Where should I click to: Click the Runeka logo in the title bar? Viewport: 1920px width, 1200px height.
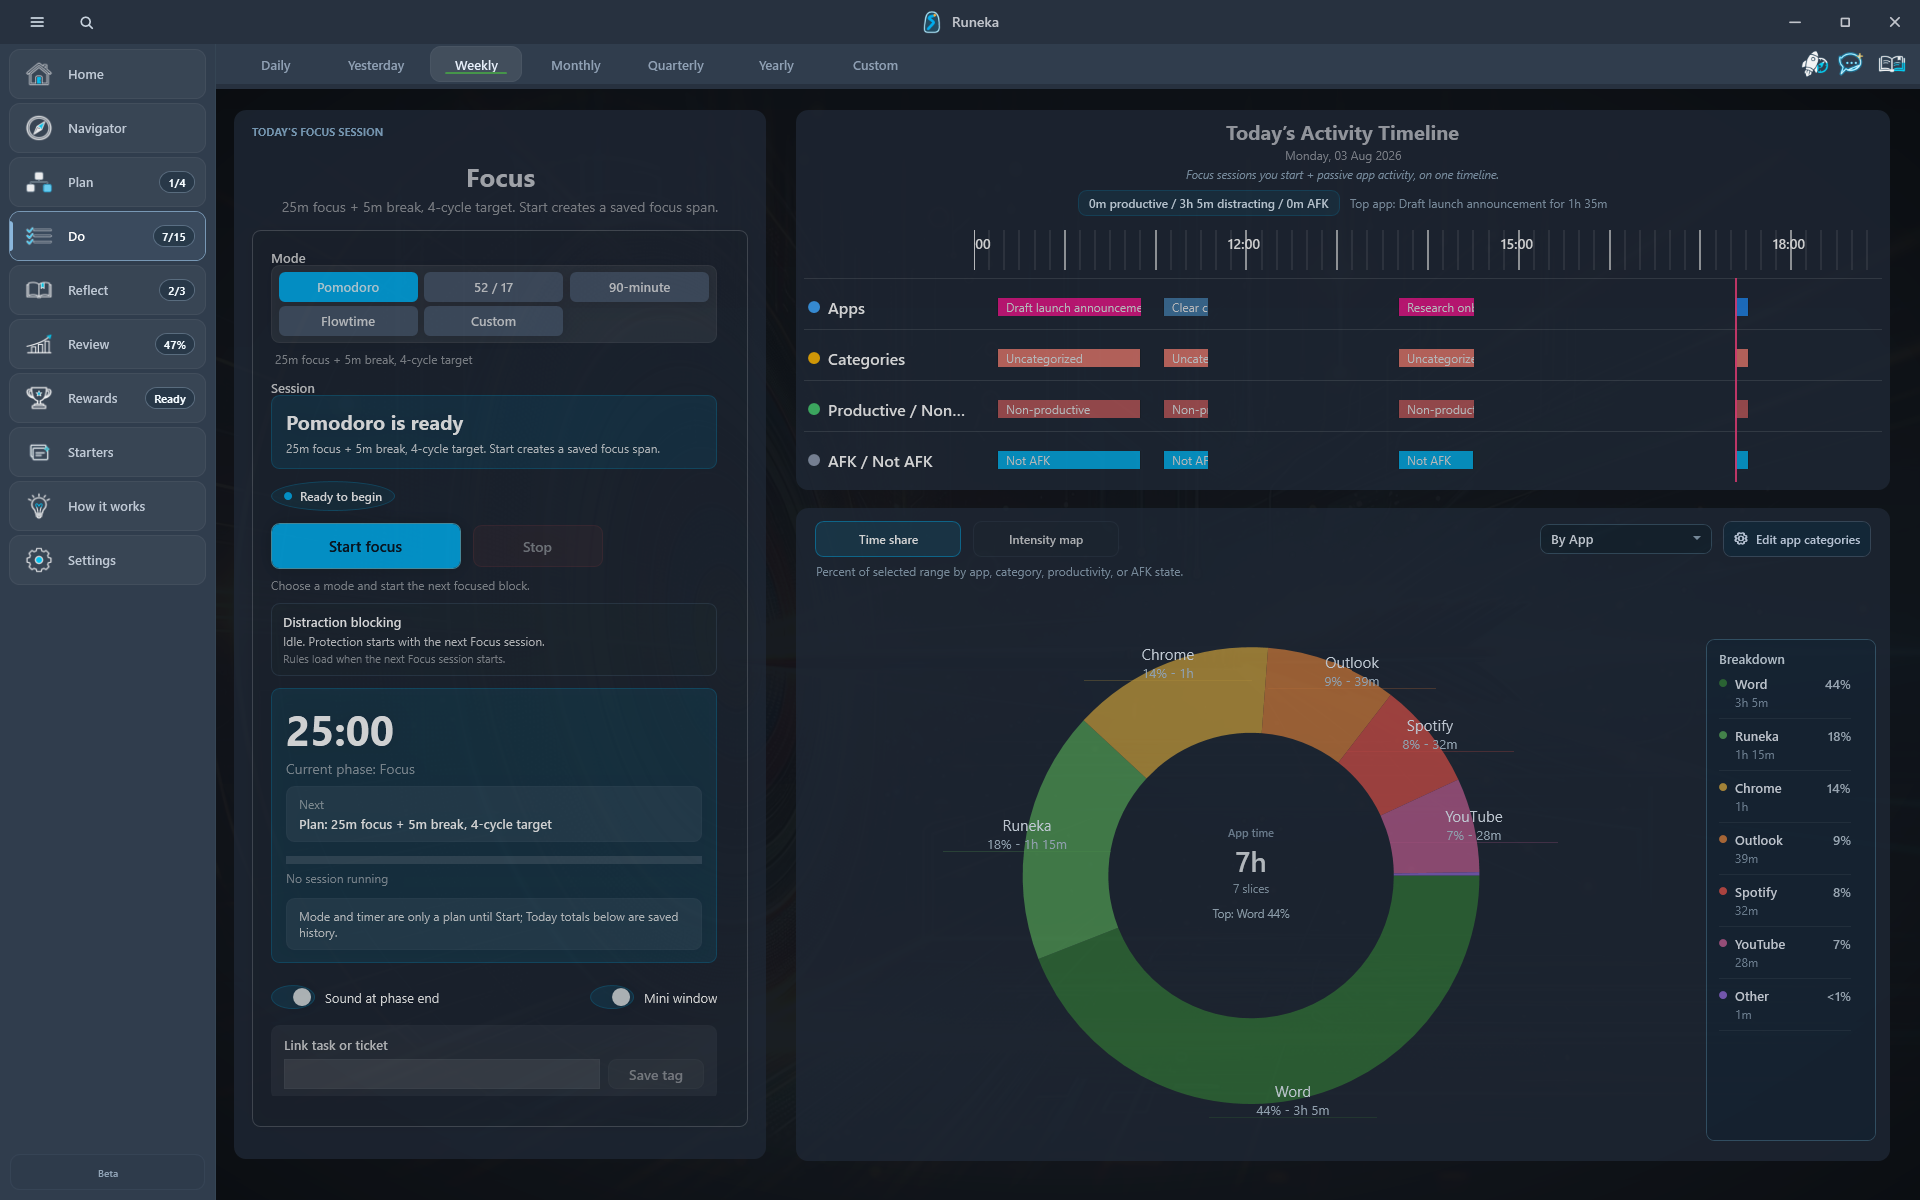click(x=932, y=22)
